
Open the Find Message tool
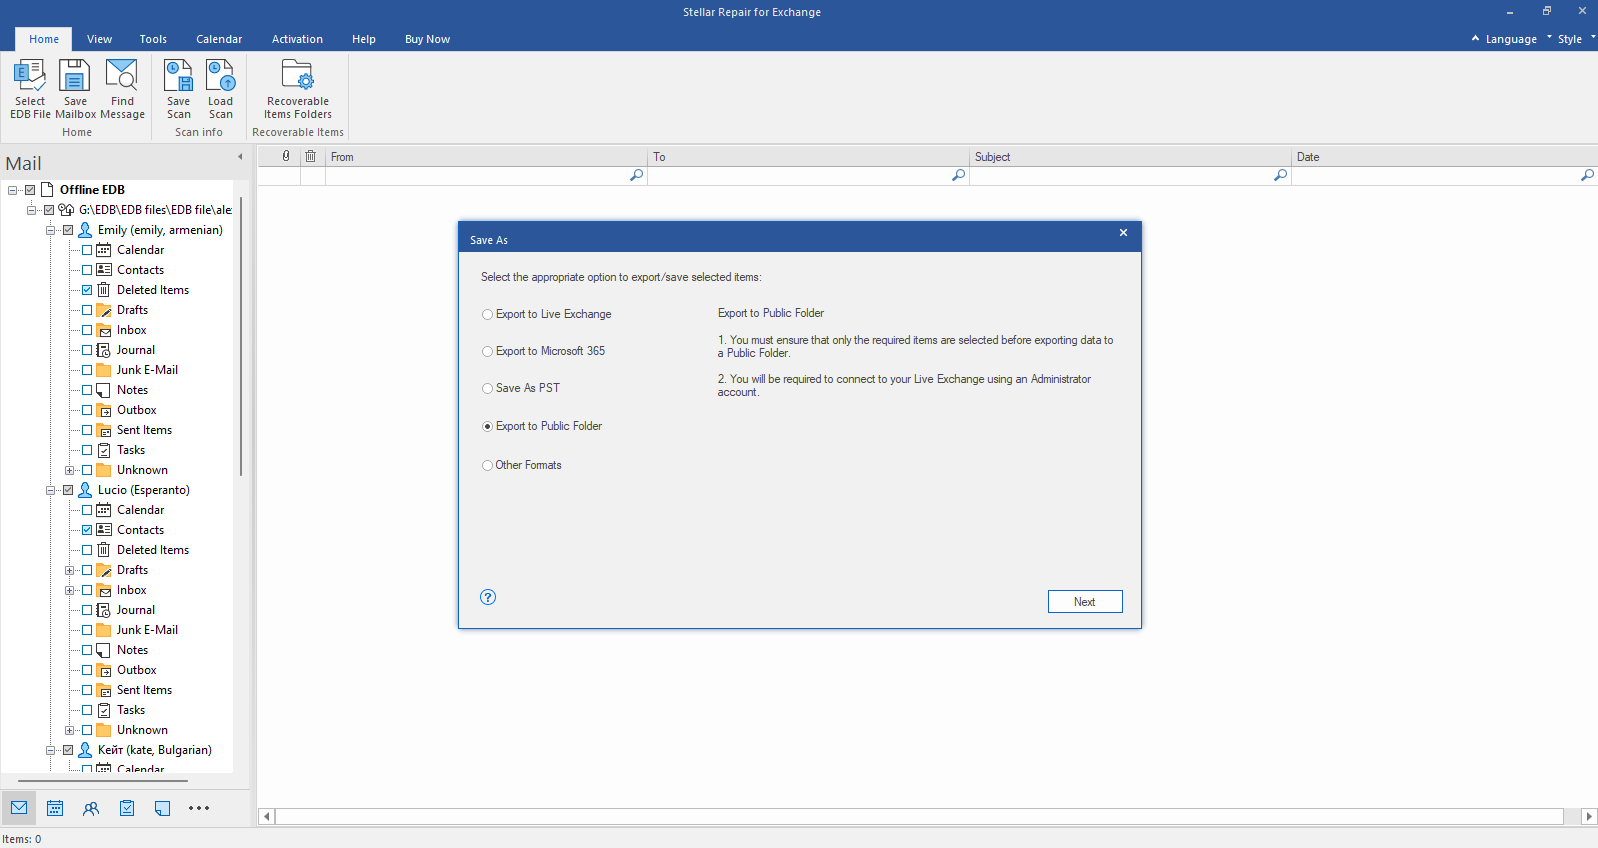[x=122, y=88]
